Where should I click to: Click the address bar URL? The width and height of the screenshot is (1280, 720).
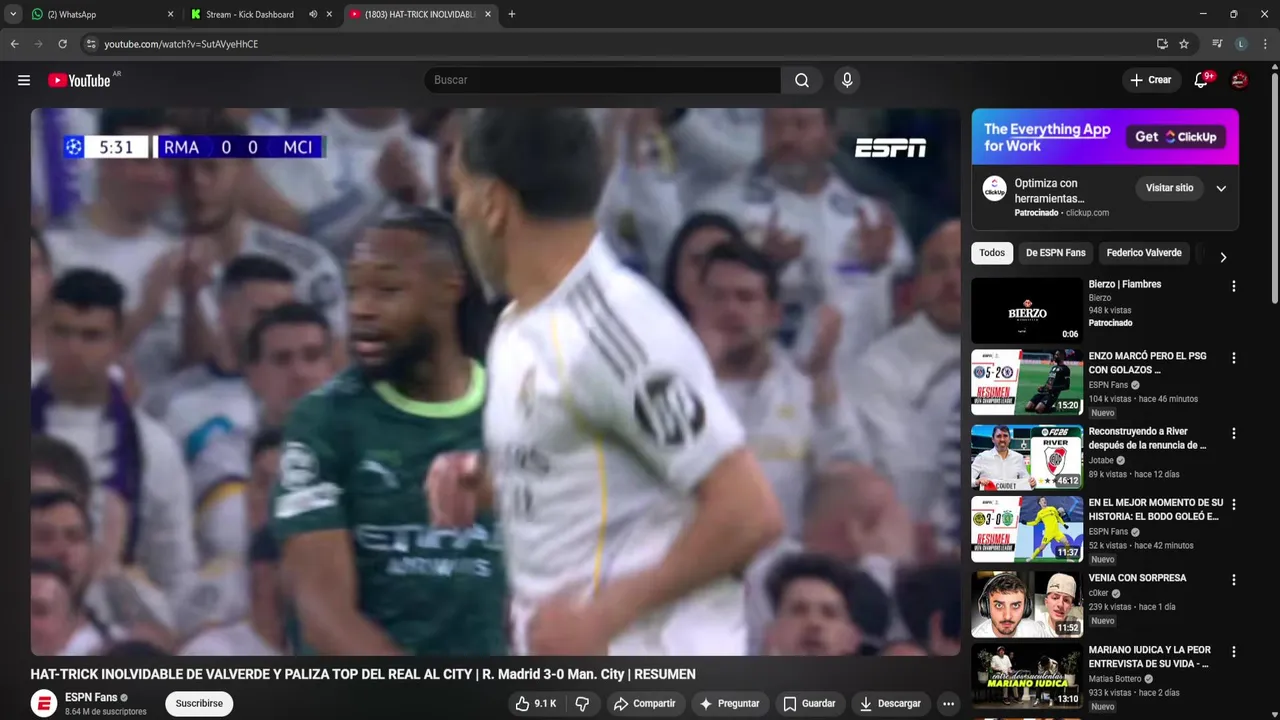(x=181, y=44)
